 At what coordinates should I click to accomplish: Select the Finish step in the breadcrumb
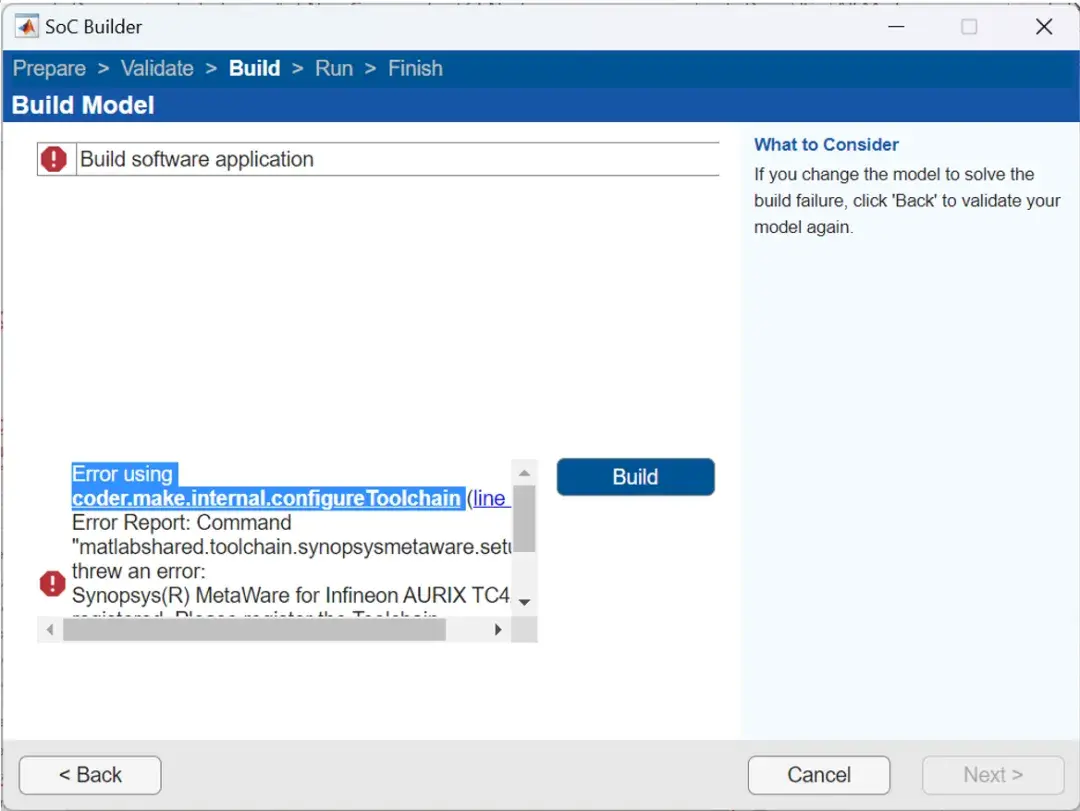click(415, 68)
